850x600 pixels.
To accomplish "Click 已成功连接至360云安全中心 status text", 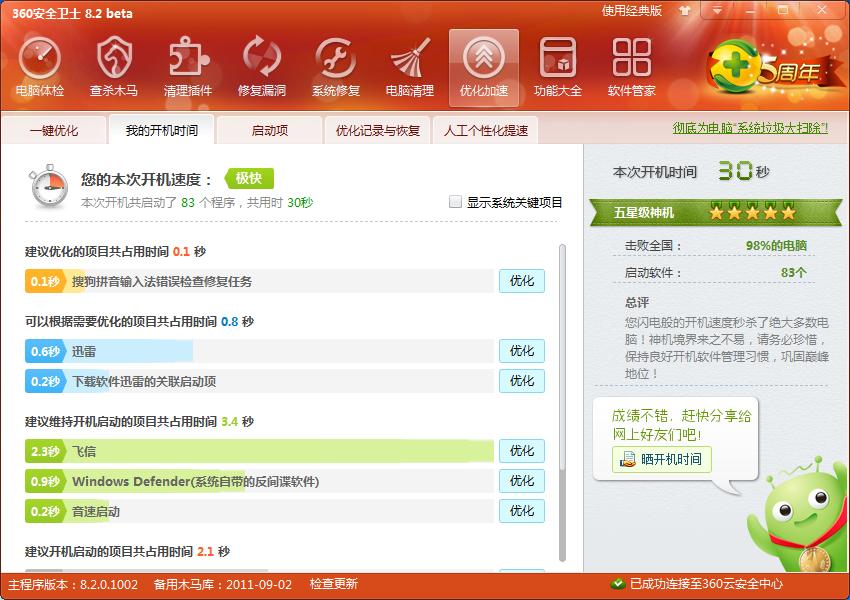I will click(706, 584).
